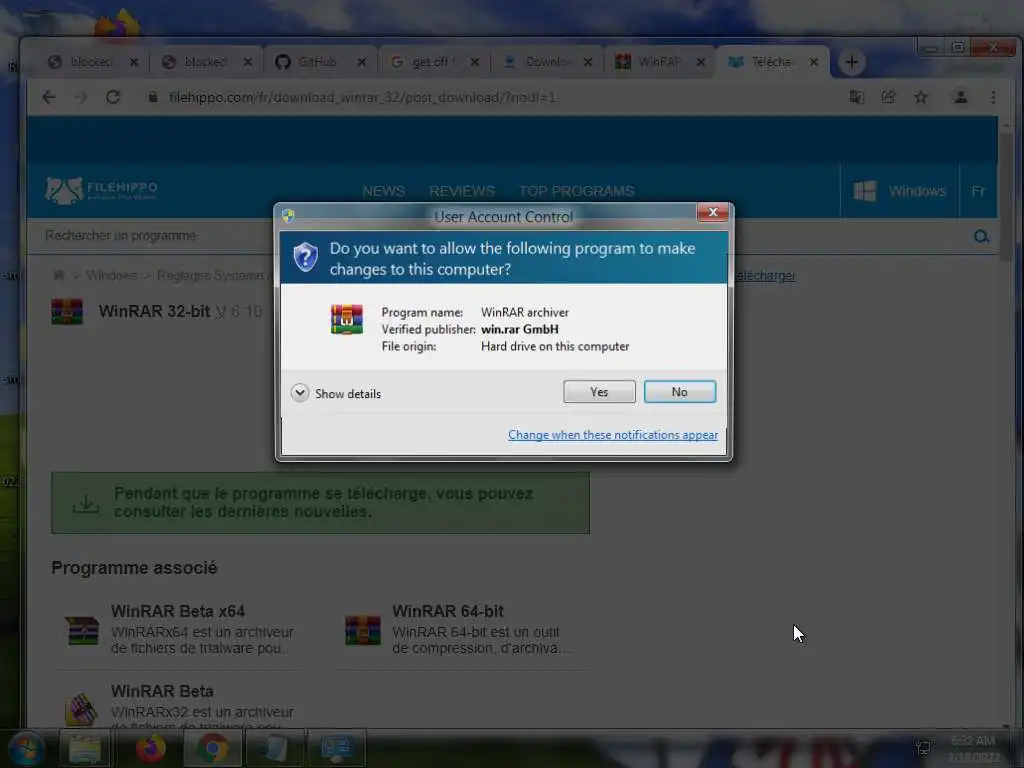
Task: Click the network tray icon
Action: click(x=923, y=748)
